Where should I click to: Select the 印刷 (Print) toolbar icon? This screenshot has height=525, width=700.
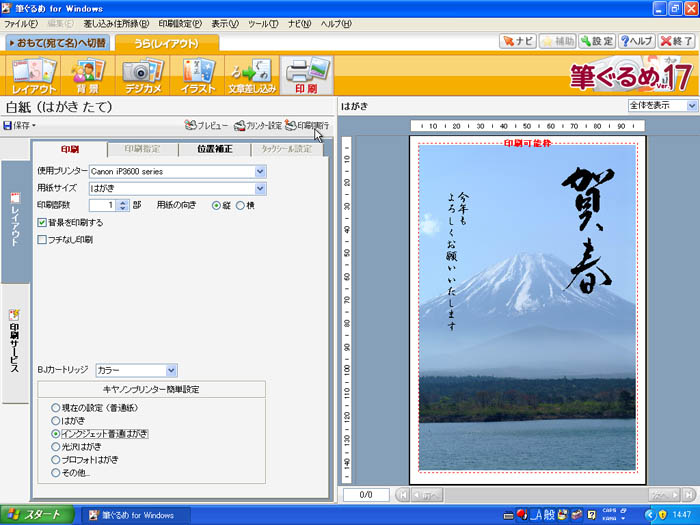click(x=305, y=75)
